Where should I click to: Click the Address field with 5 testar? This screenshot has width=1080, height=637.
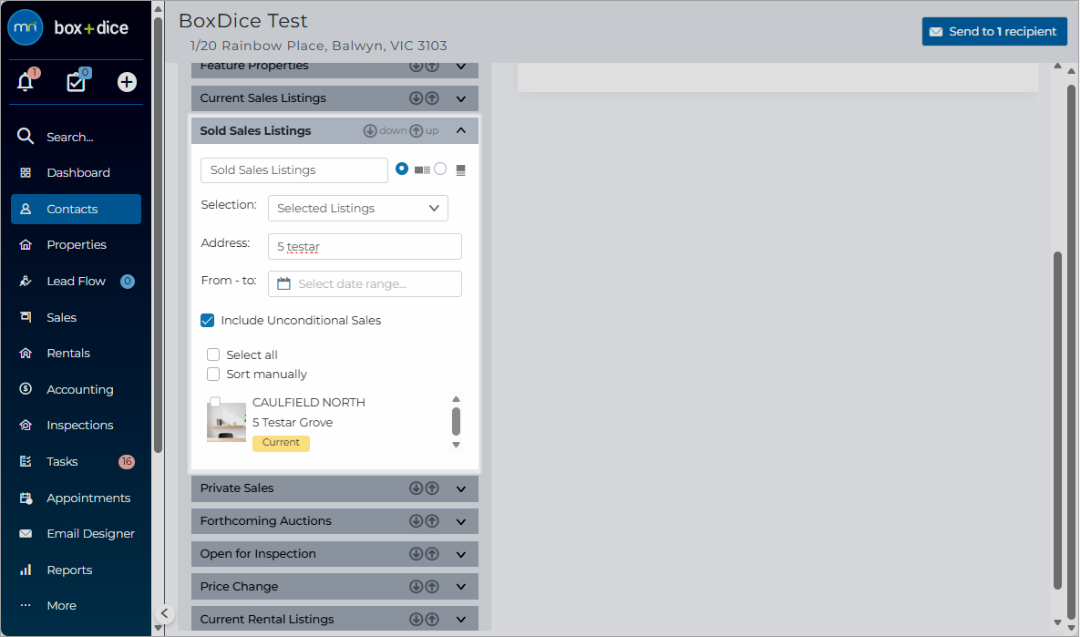pyautogui.click(x=364, y=247)
